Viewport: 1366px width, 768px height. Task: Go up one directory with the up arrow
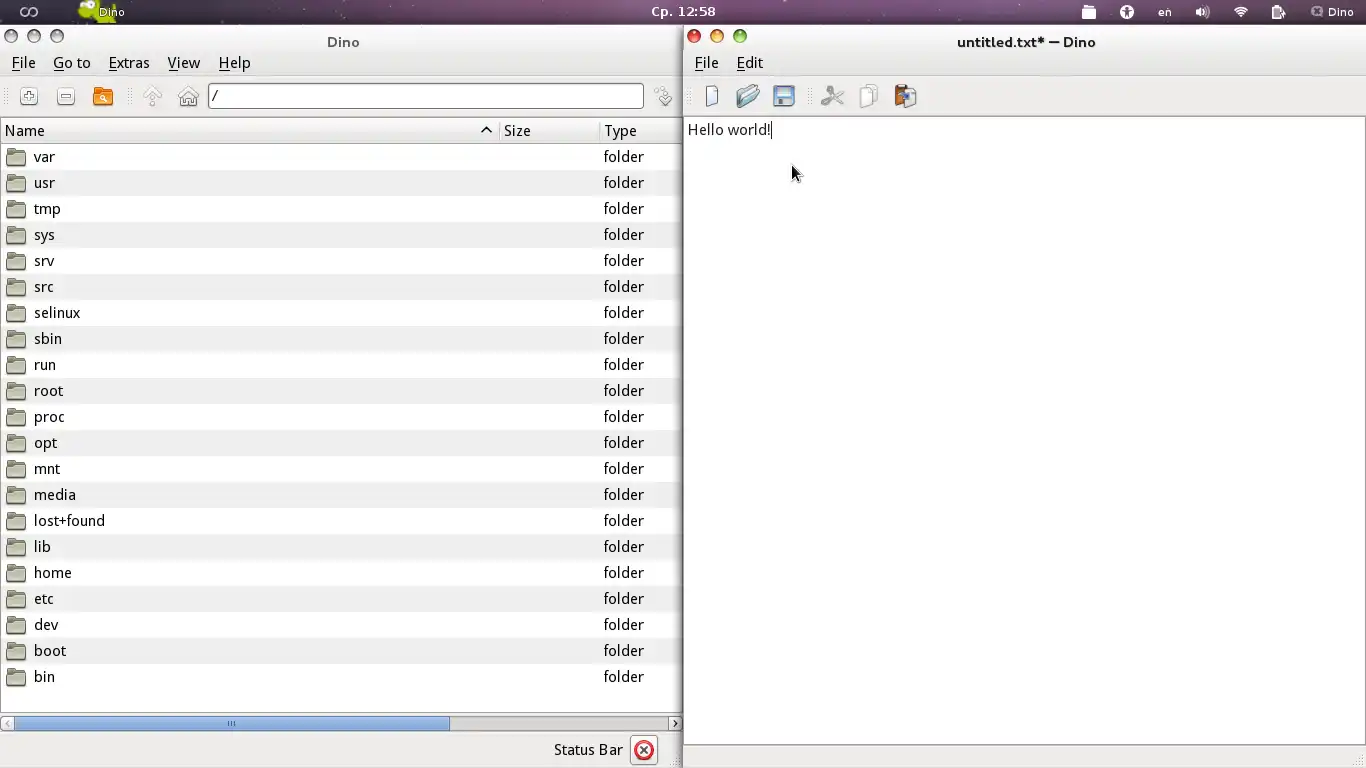[152, 96]
